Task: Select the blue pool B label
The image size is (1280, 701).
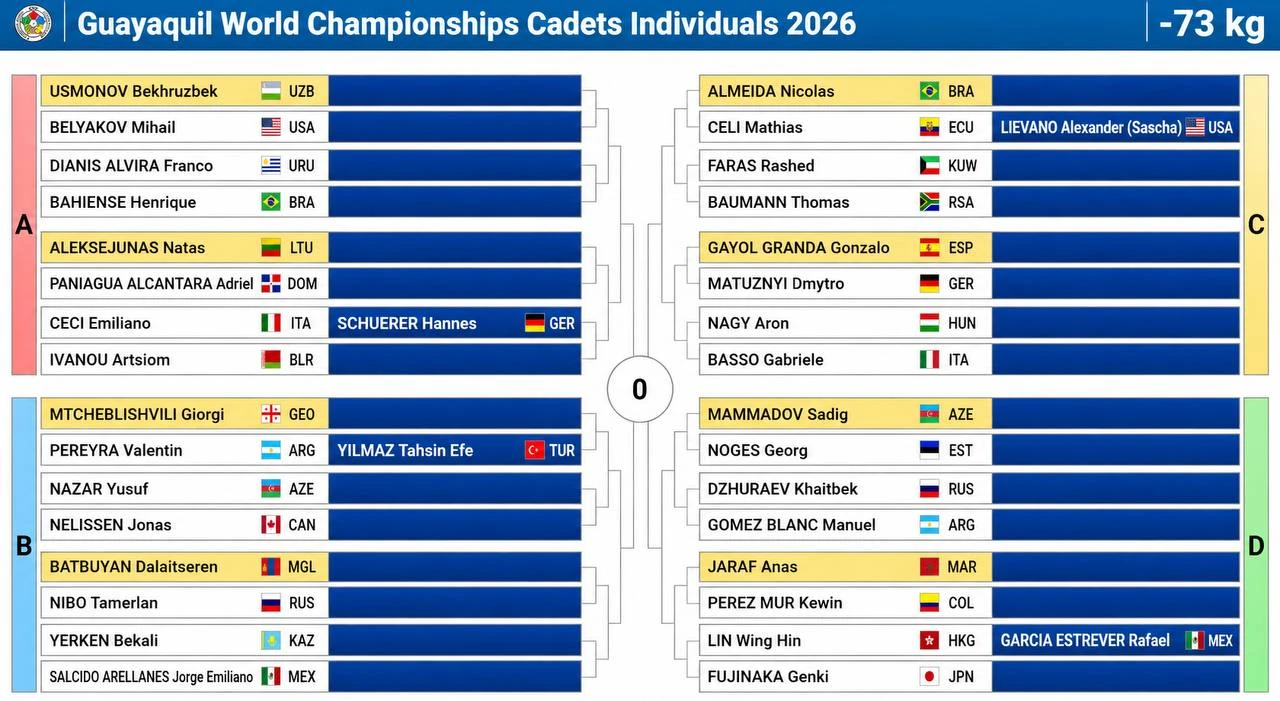Action: 24,545
